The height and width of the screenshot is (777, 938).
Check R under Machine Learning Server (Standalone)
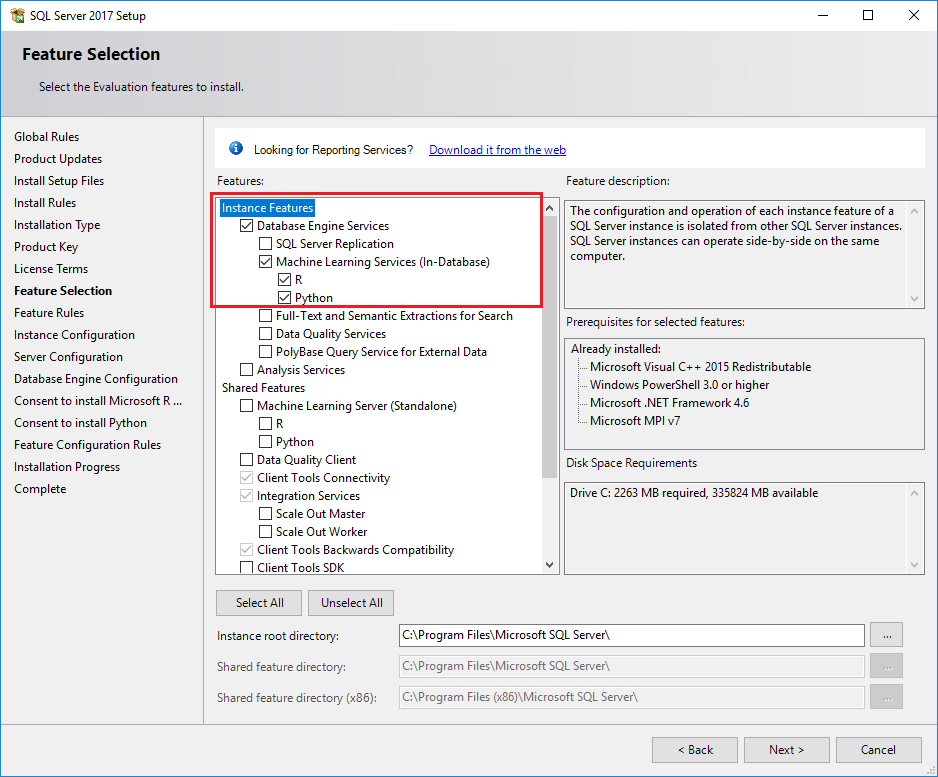[x=266, y=423]
